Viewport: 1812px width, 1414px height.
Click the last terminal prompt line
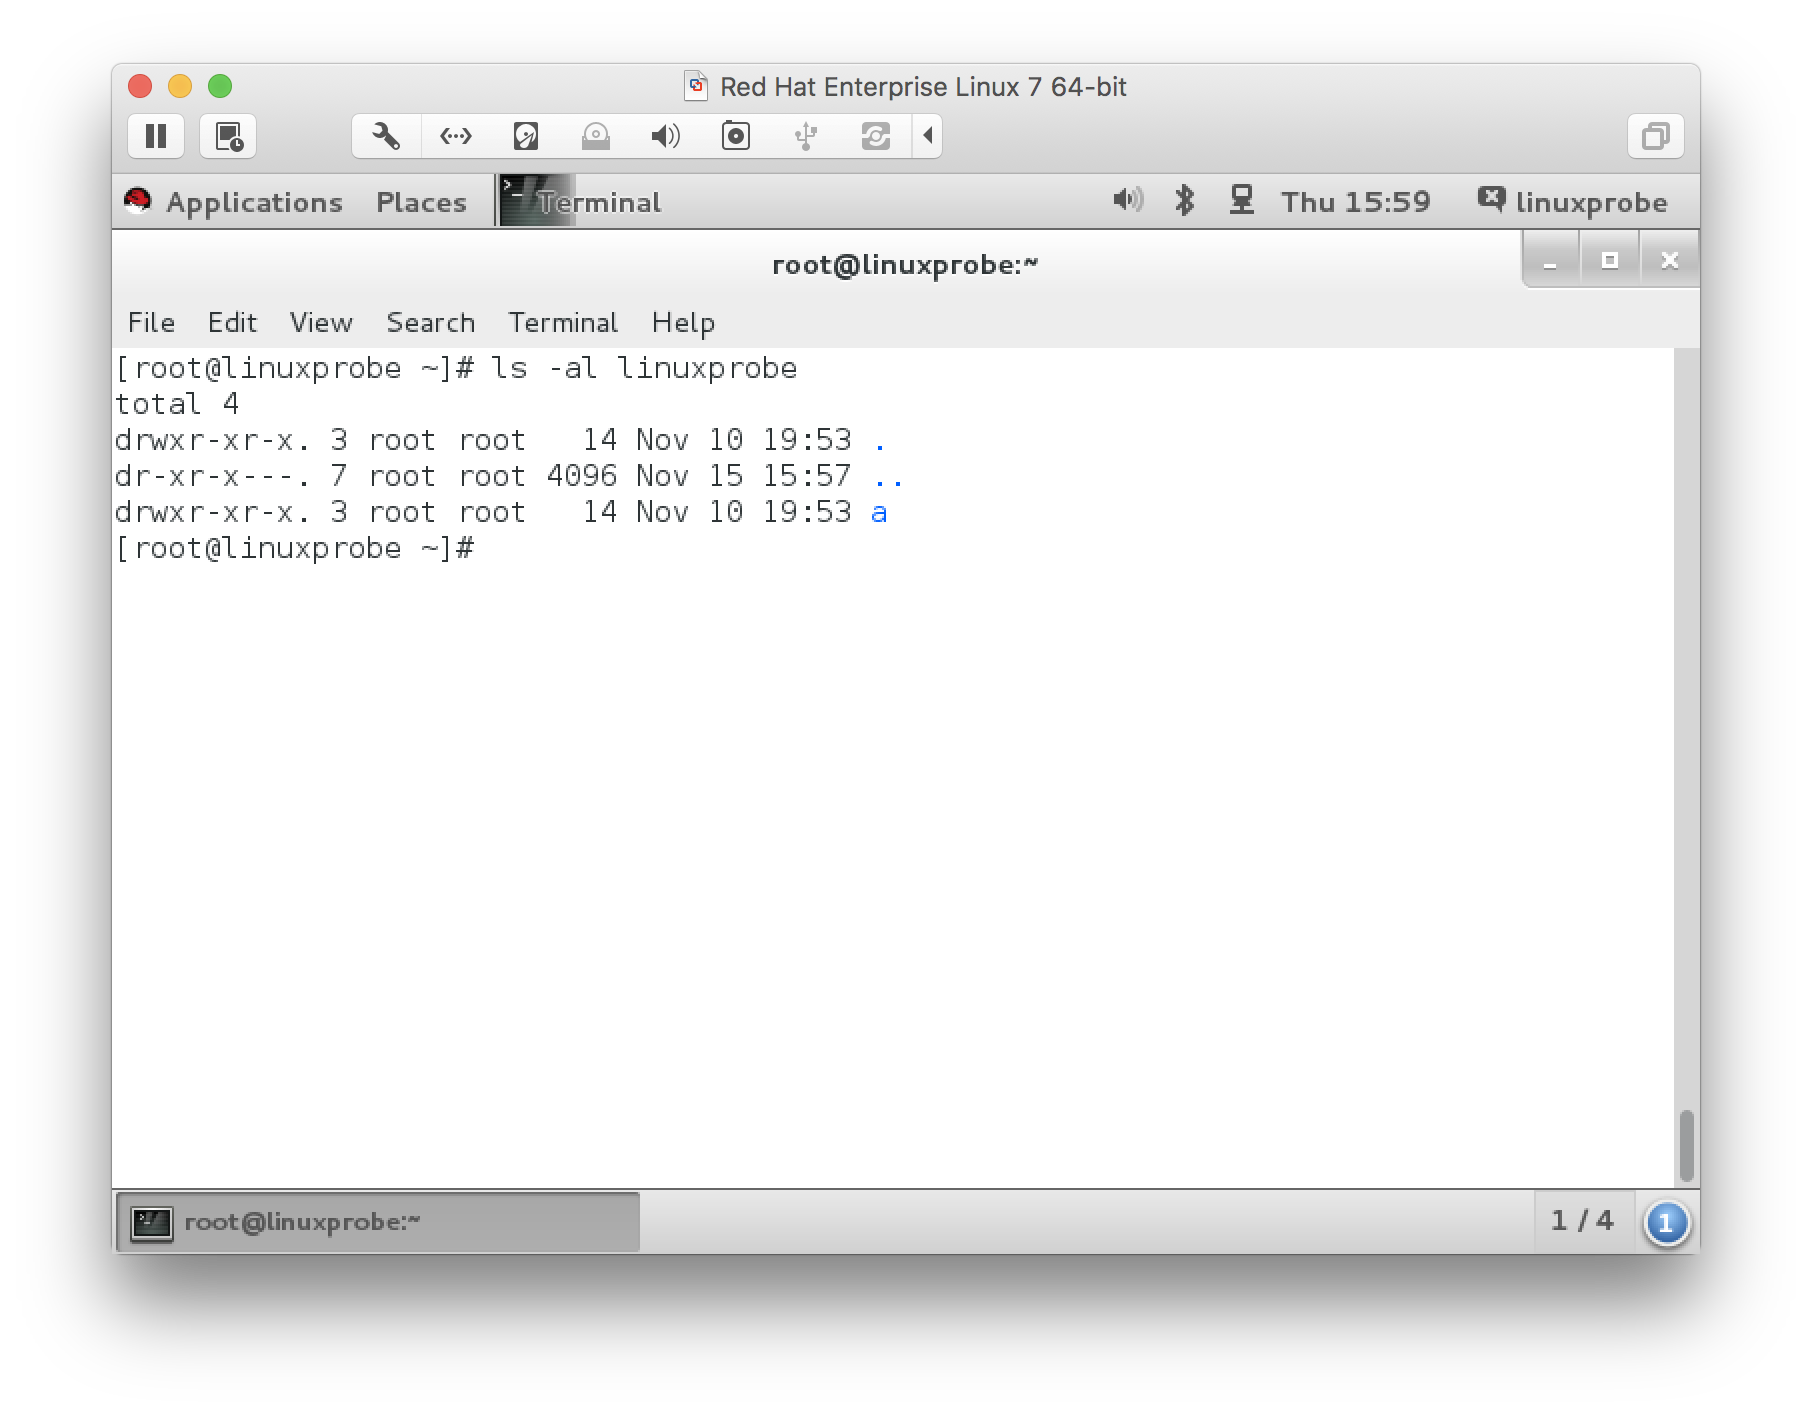[x=295, y=549]
